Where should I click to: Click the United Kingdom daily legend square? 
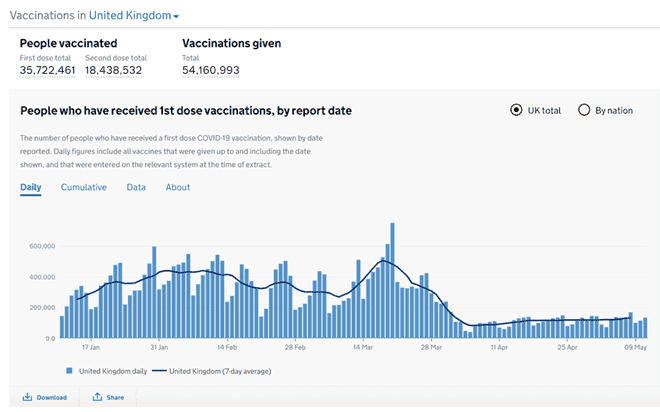point(69,370)
